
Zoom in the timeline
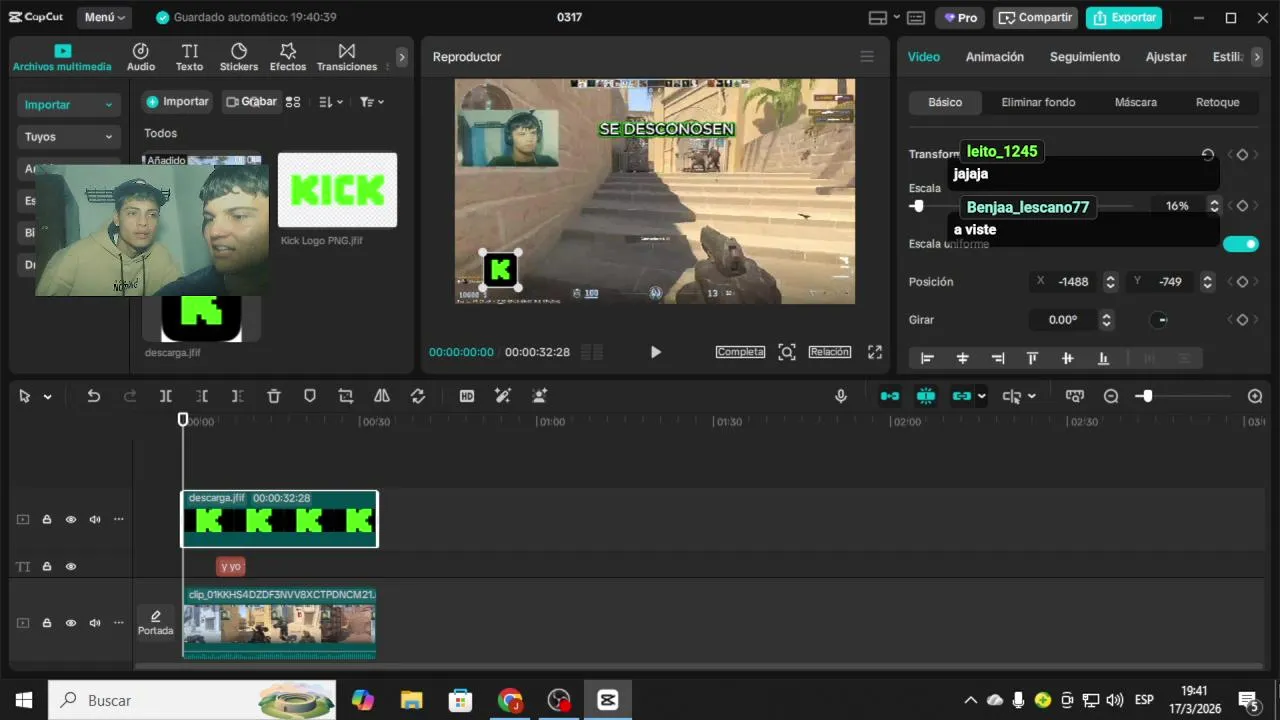pos(1255,396)
